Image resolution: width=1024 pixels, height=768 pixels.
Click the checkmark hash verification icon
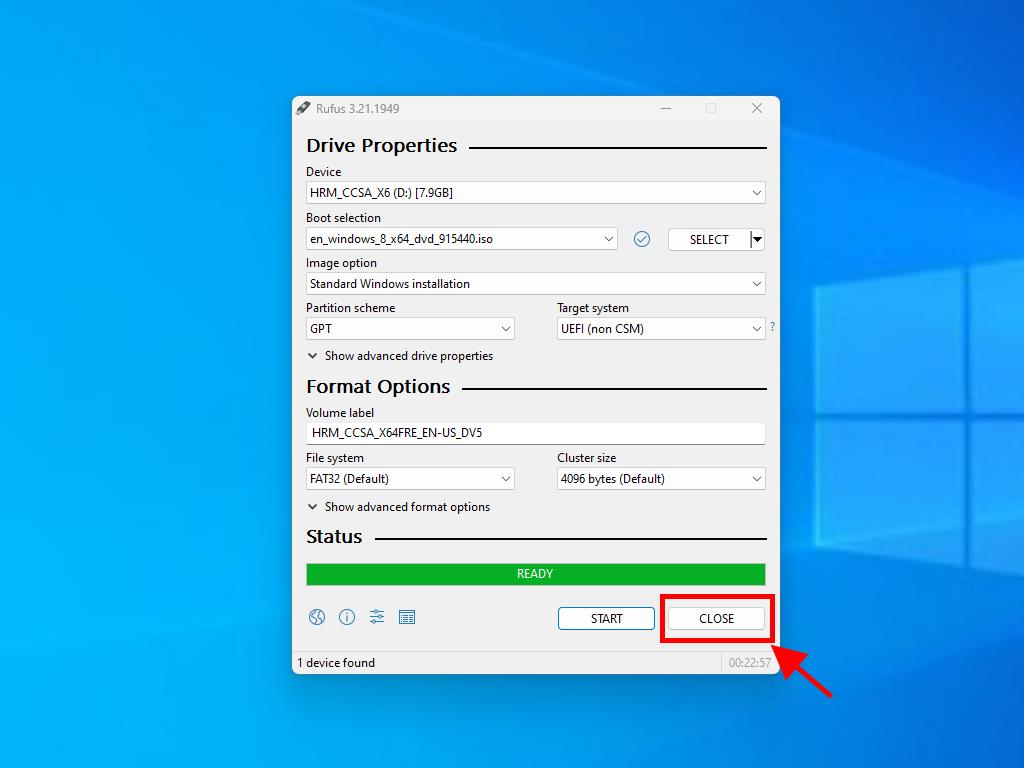[642, 239]
